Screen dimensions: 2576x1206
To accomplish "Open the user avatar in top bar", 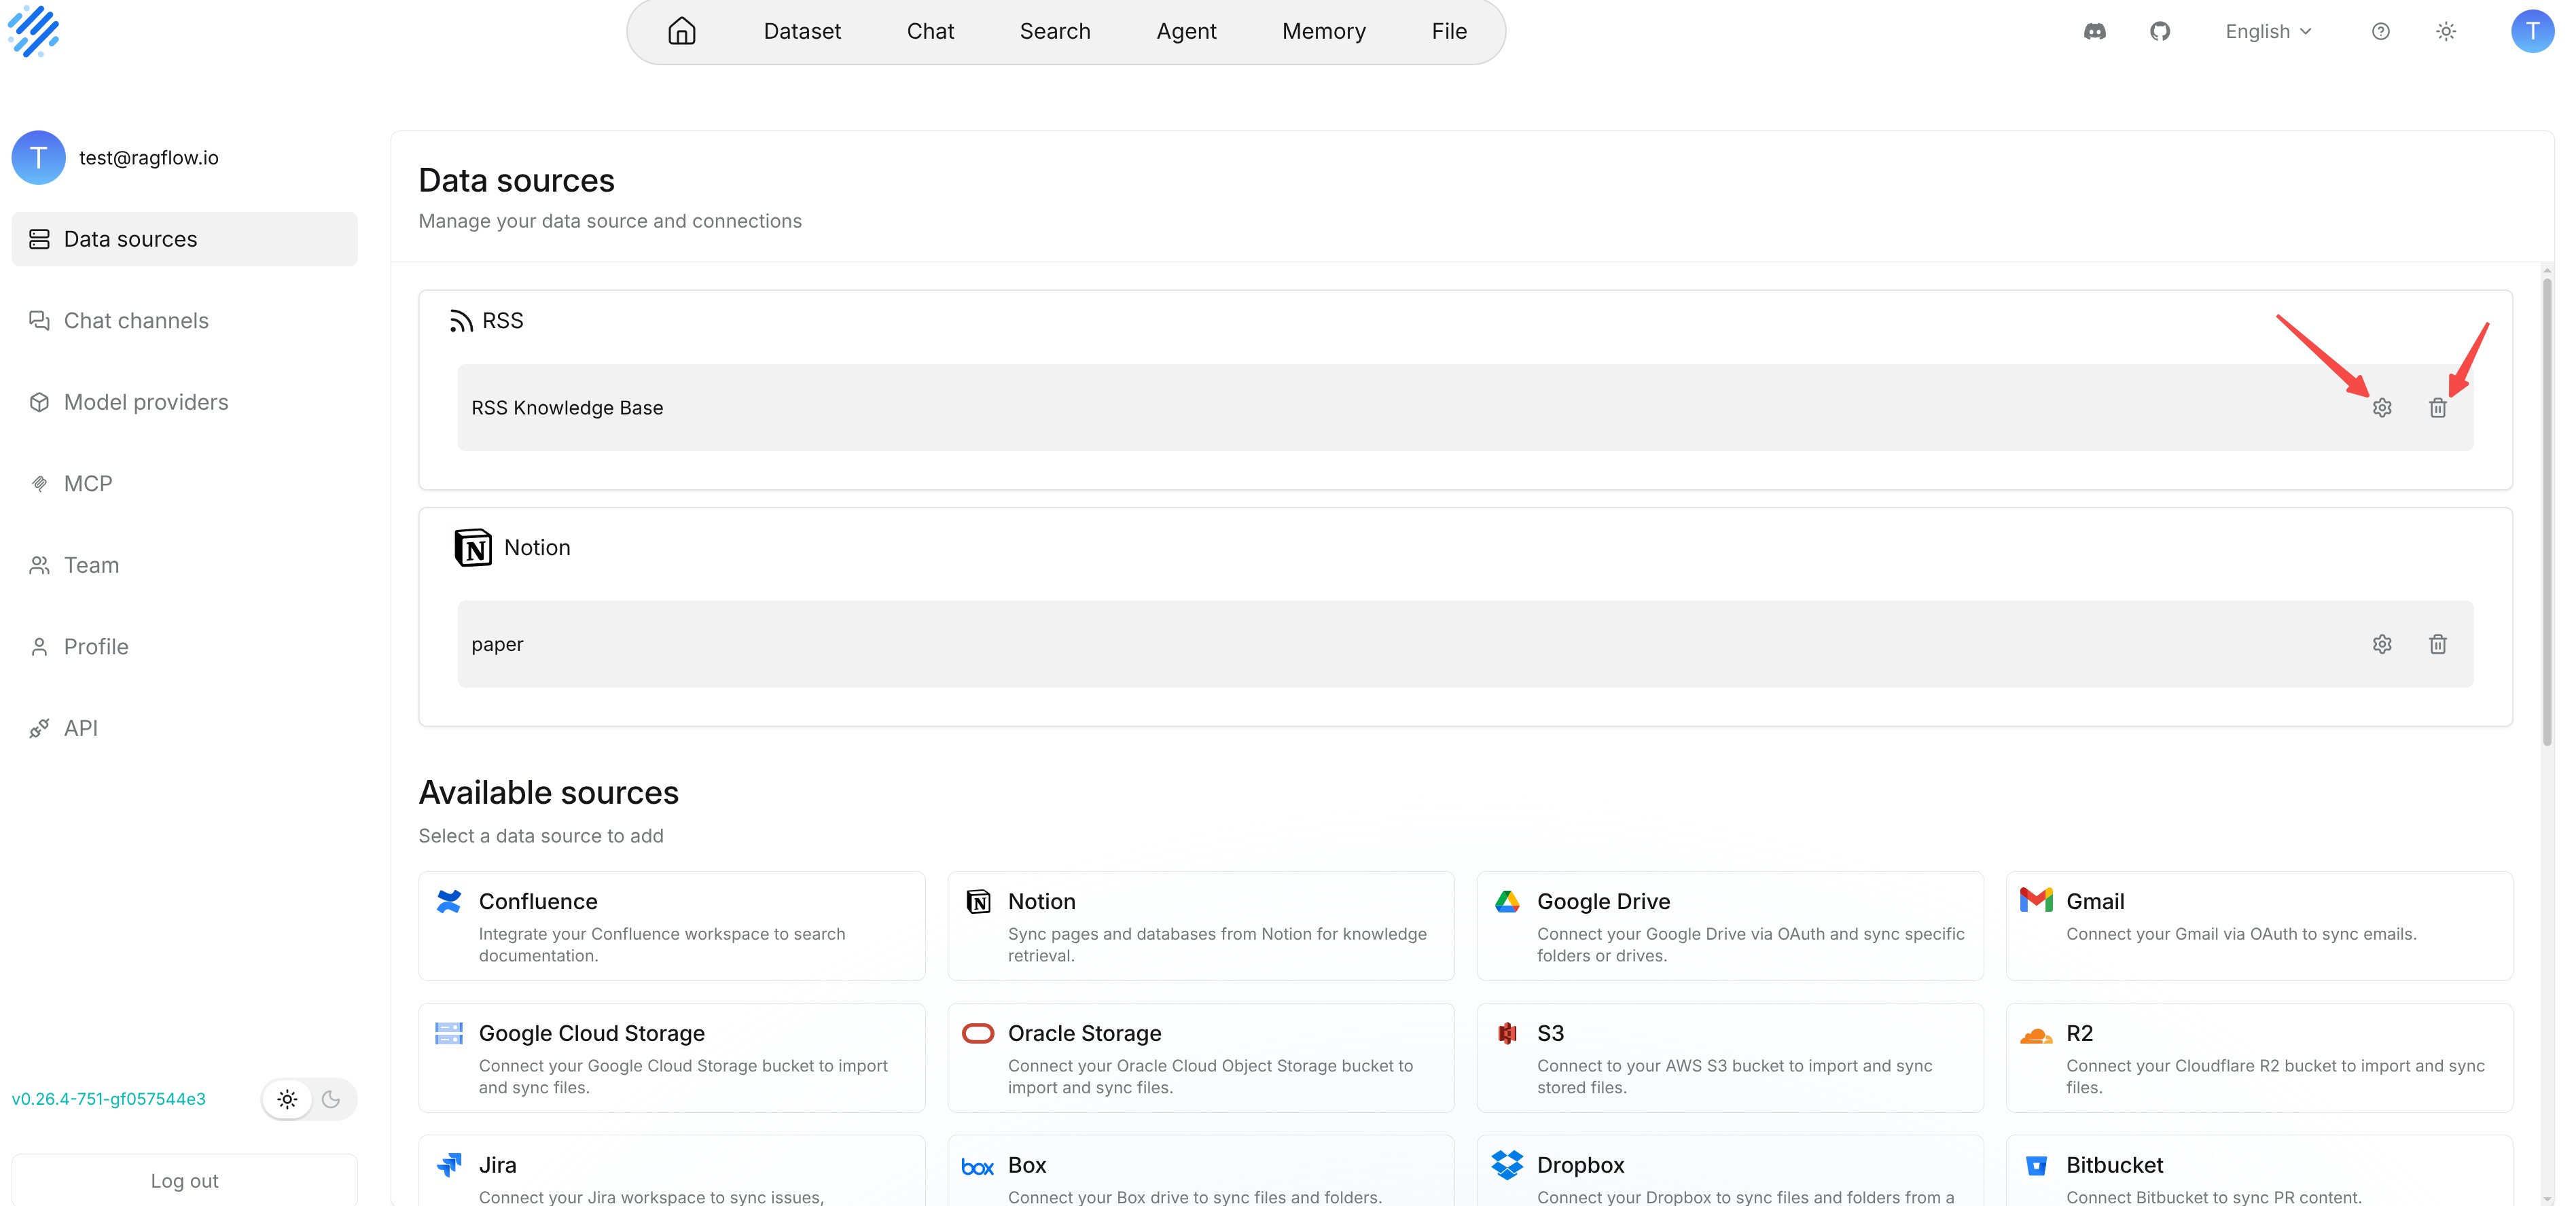I will pos(2532,31).
